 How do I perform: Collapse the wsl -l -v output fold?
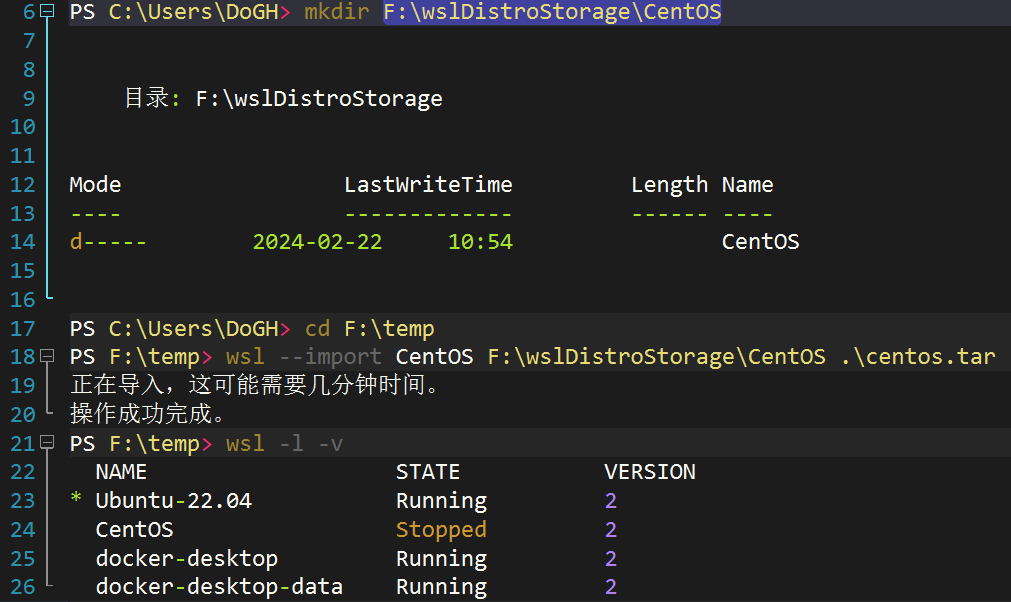click(x=46, y=443)
